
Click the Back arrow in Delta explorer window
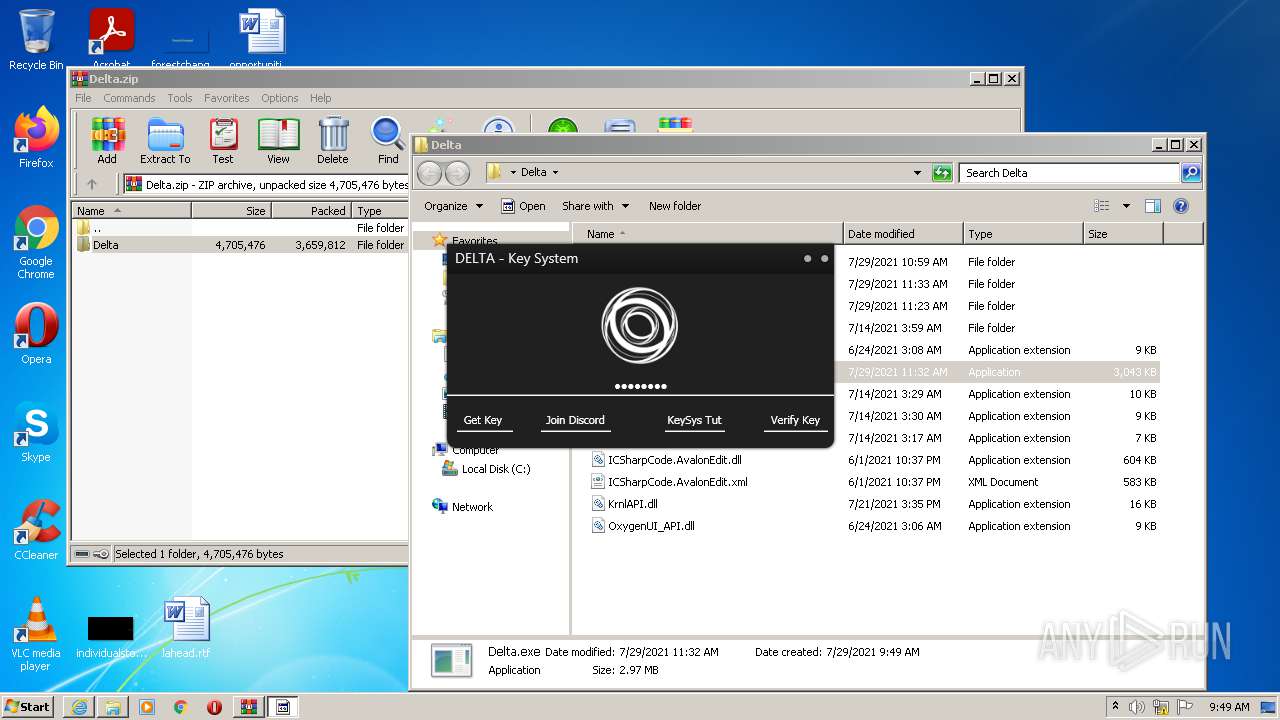point(430,173)
